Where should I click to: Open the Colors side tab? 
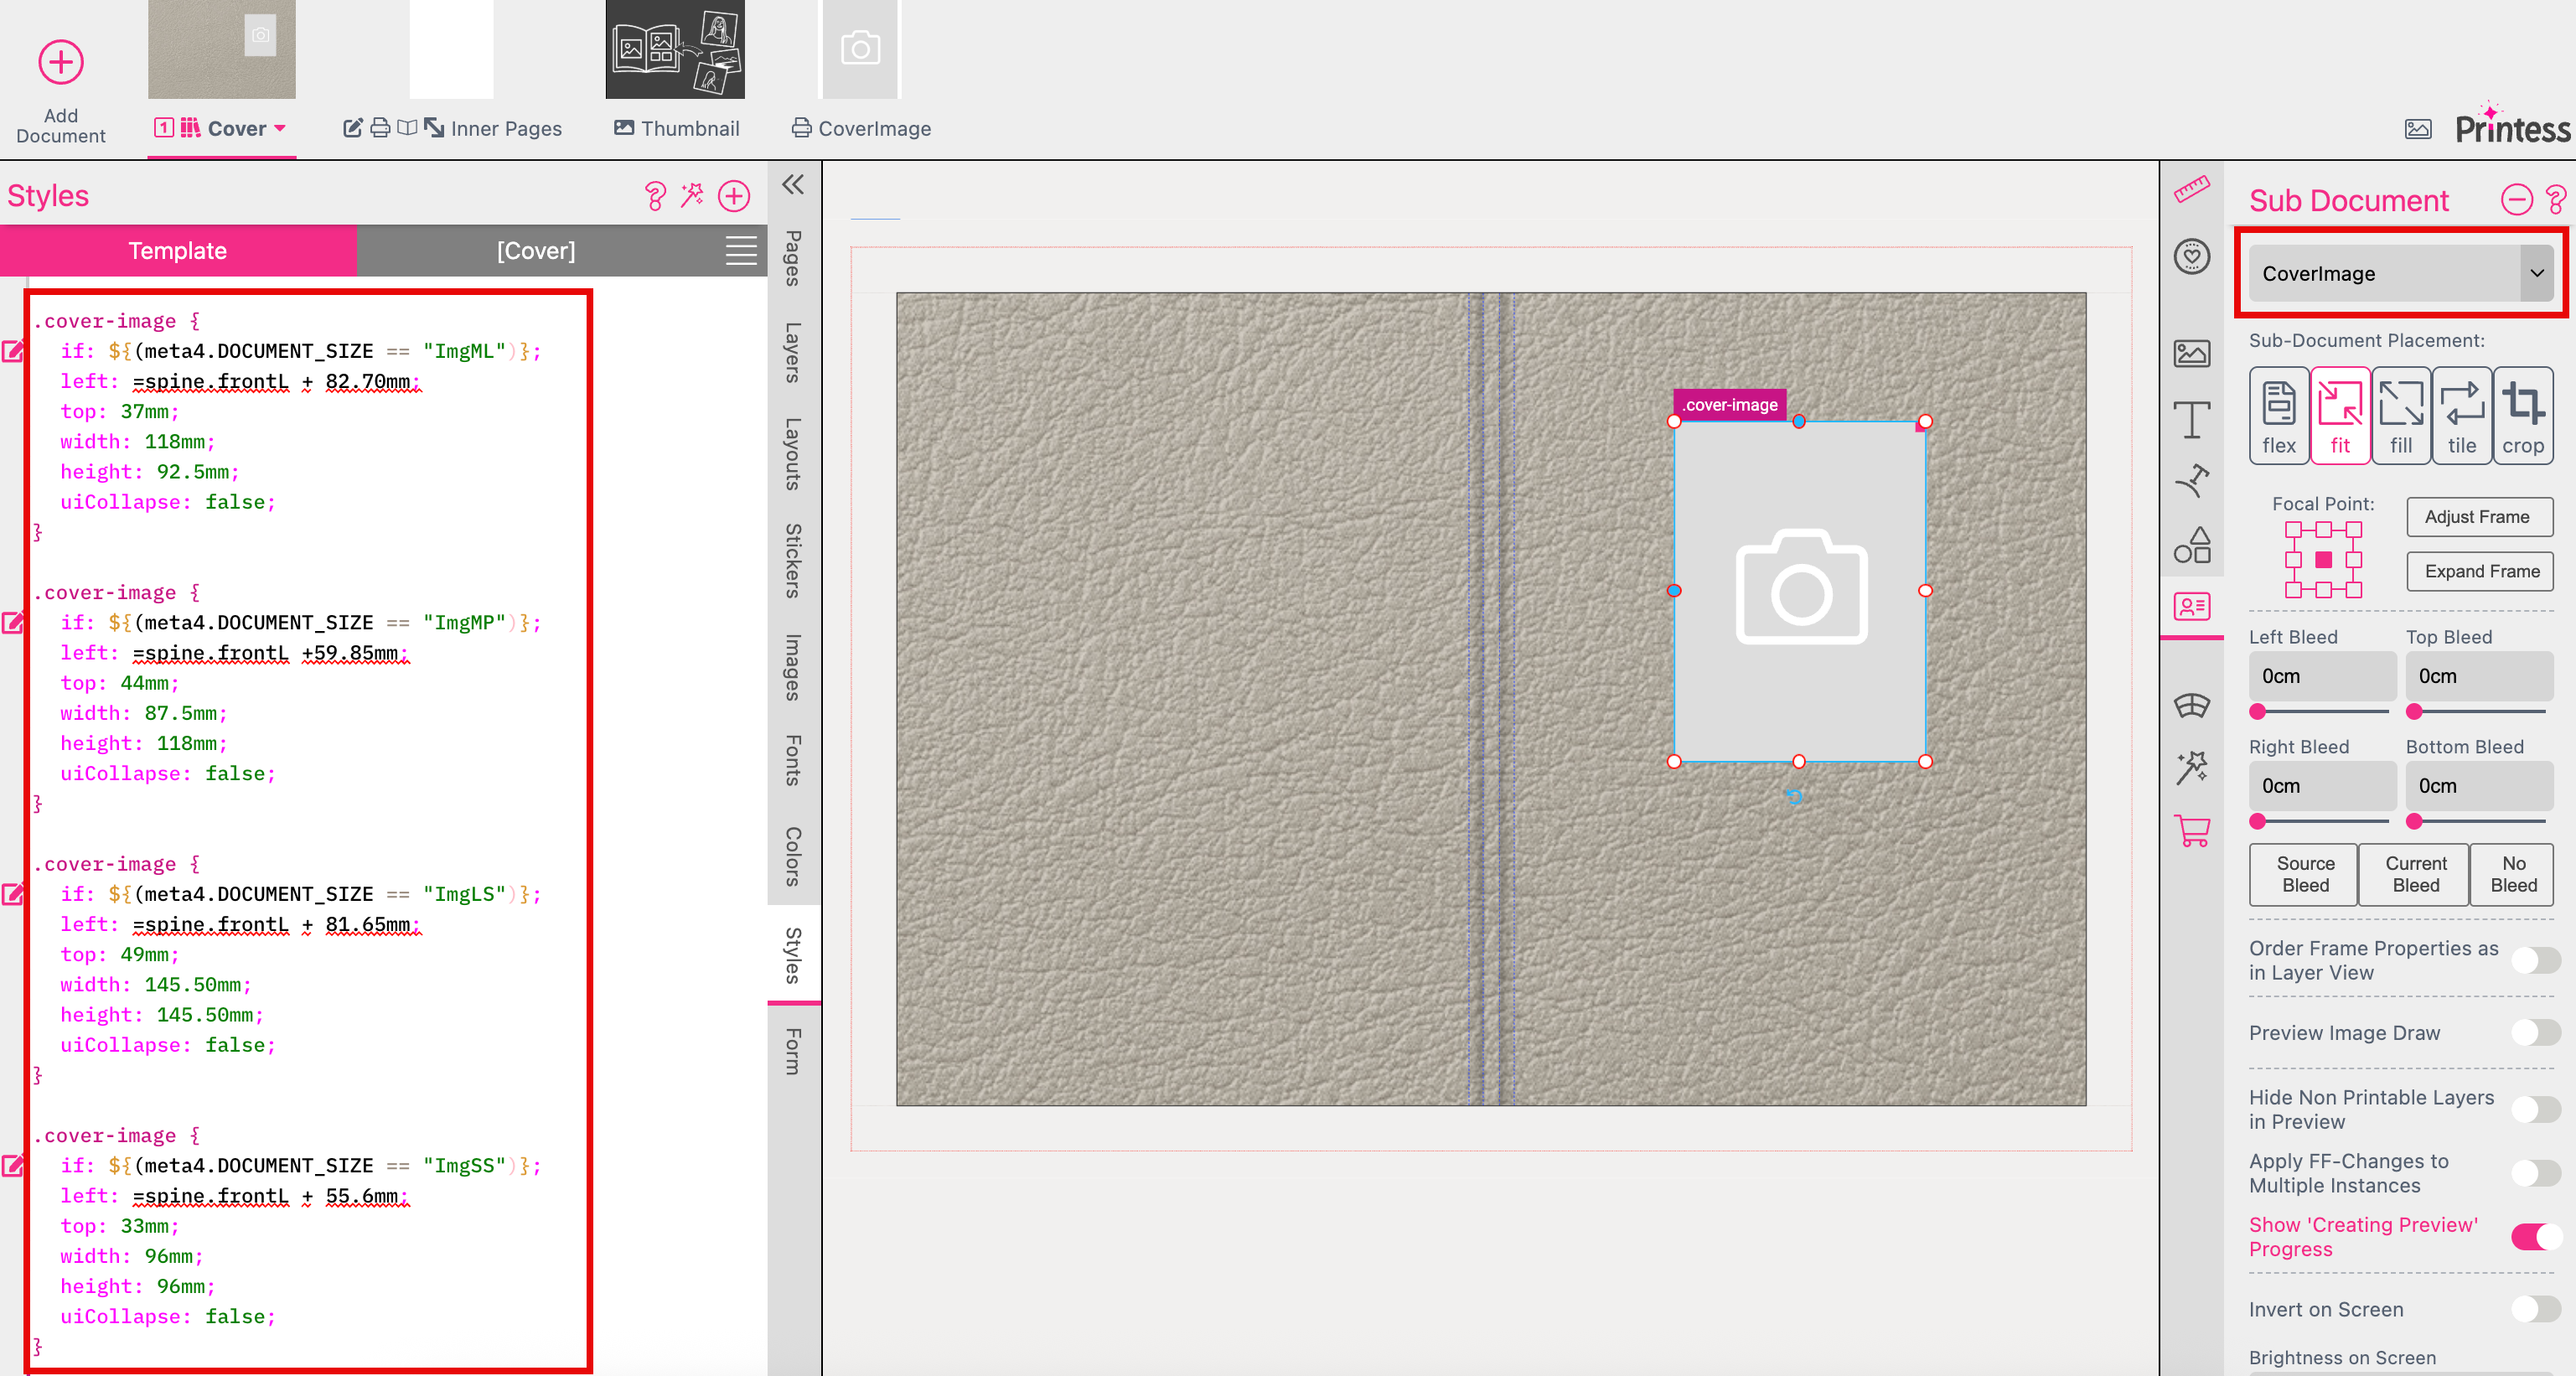click(x=793, y=856)
